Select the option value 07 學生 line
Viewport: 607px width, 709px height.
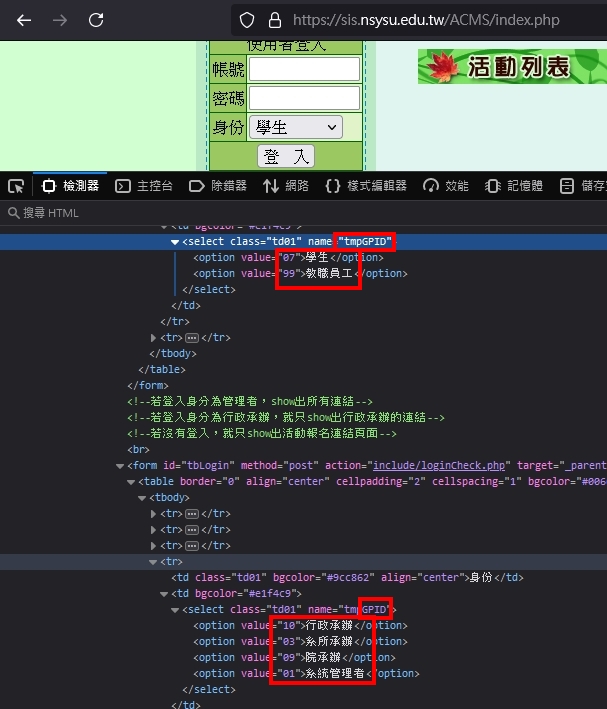[x=288, y=257]
